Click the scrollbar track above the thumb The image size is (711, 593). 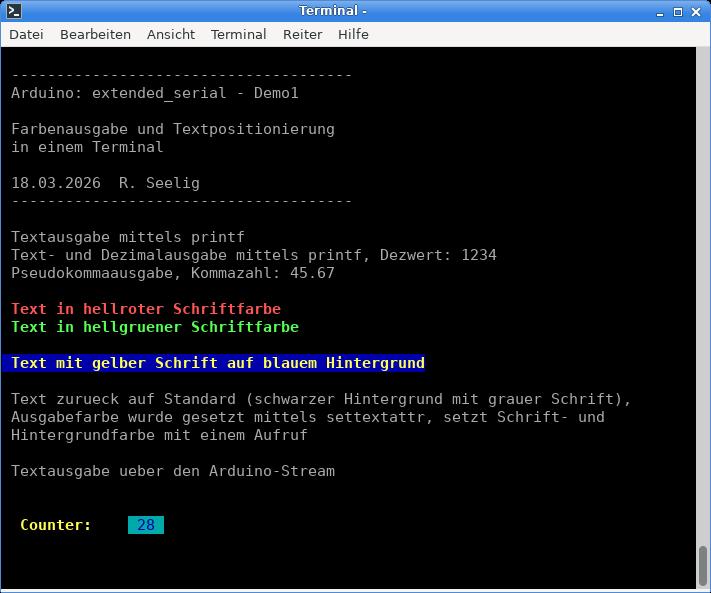703,300
